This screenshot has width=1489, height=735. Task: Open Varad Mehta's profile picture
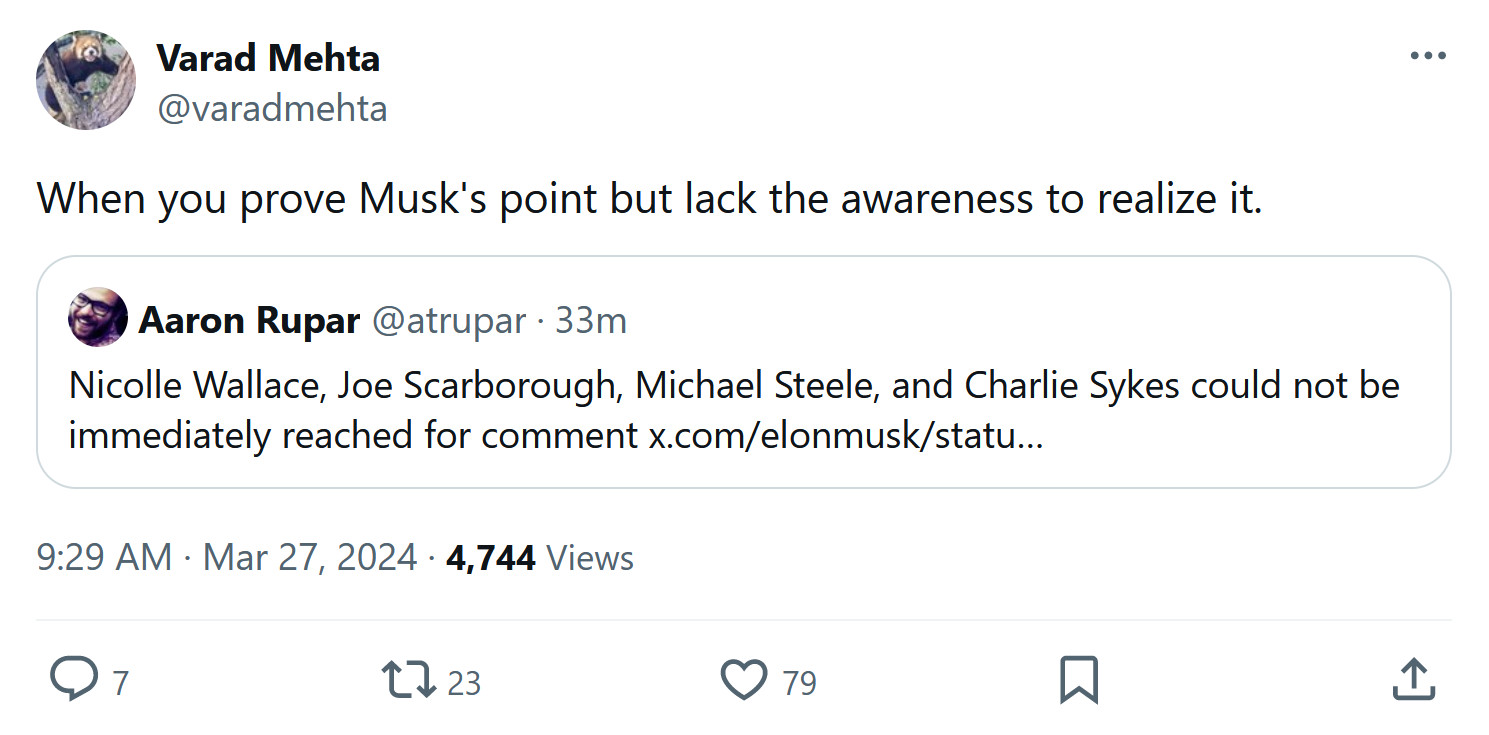[86, 80]
